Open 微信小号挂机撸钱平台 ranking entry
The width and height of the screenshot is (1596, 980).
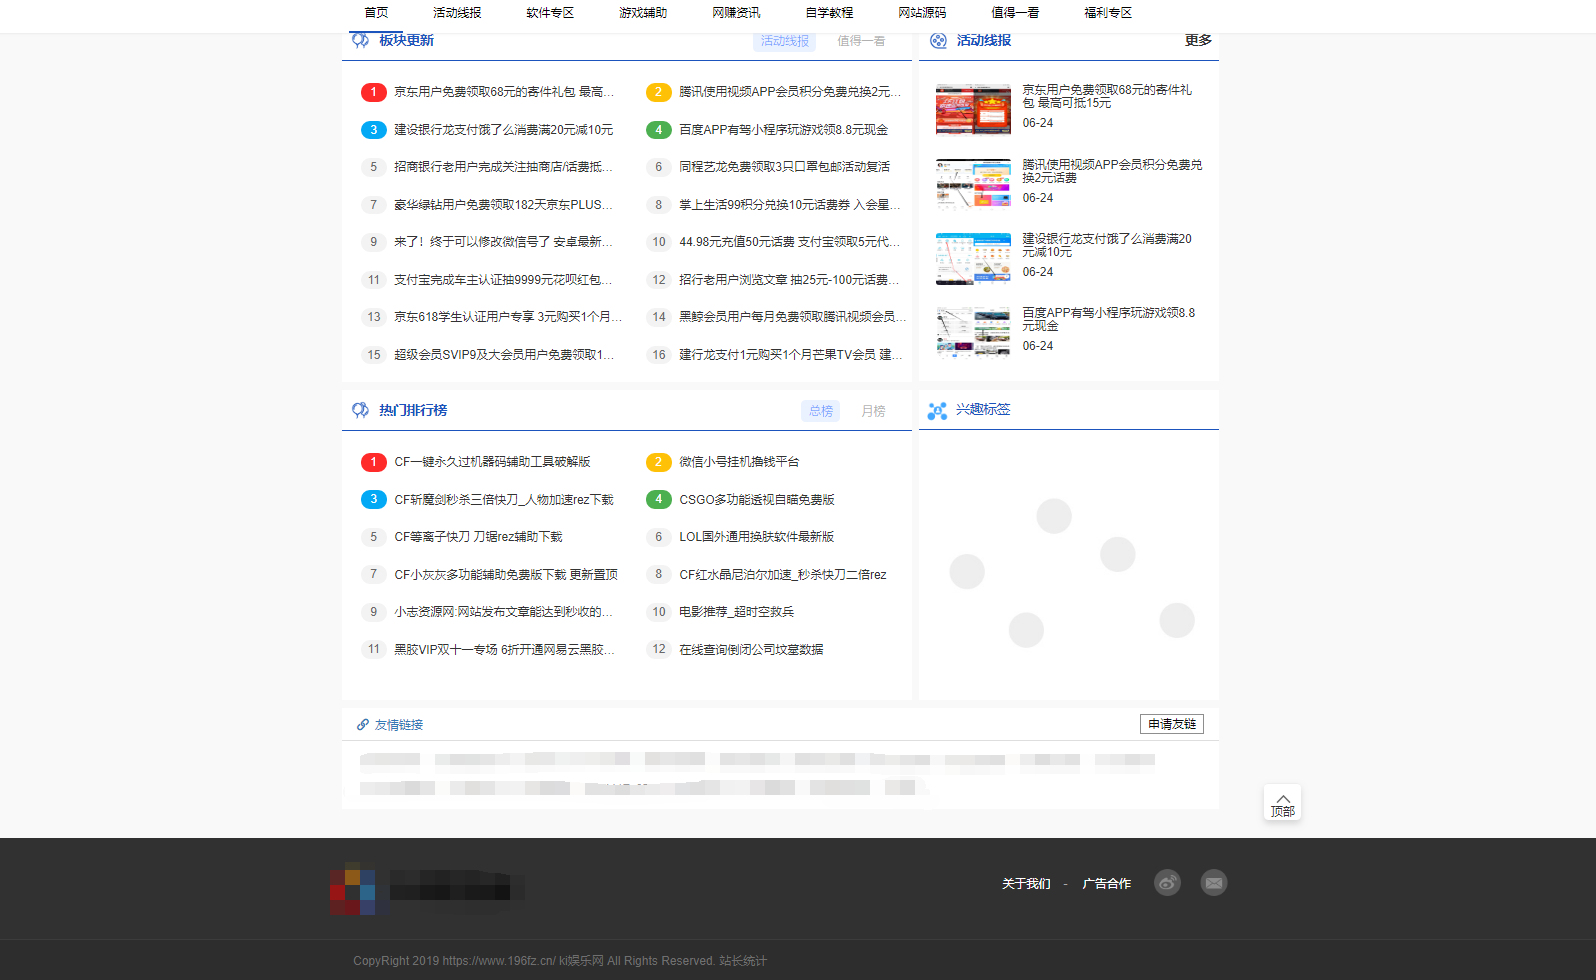click(739, 462)
